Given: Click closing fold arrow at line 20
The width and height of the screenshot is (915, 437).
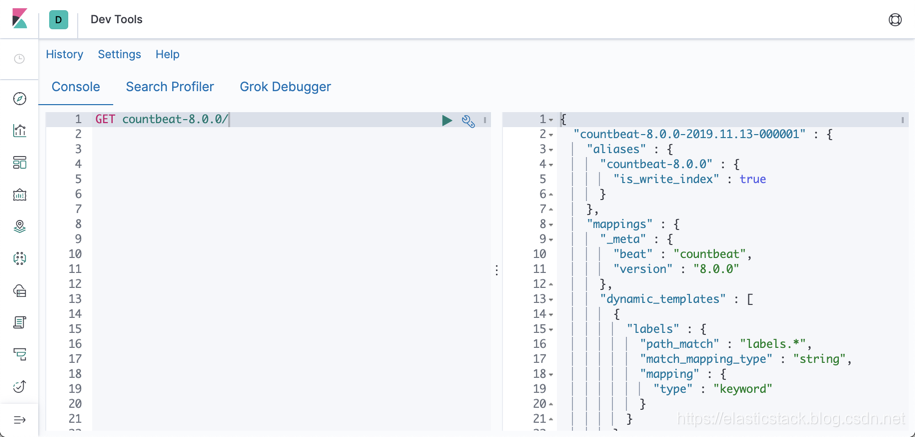Looking at the screenshot, I should coord(551,404).
